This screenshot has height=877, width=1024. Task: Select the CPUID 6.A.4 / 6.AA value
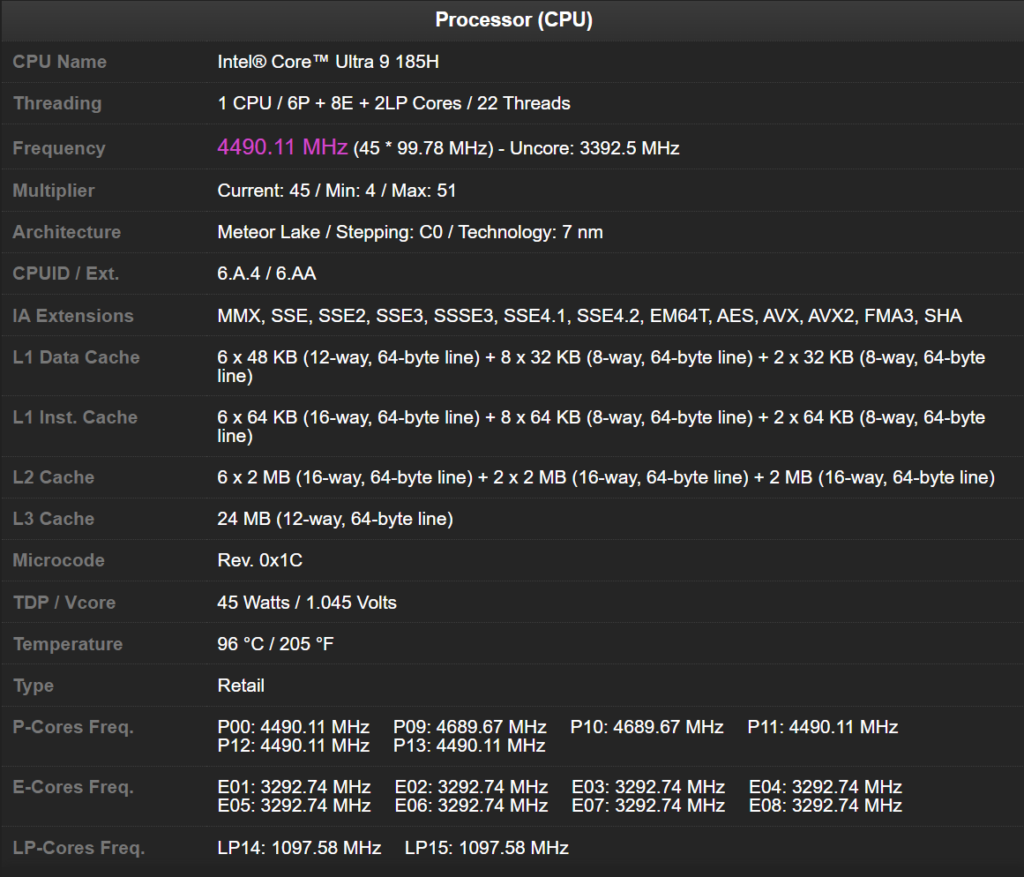[x=267, y=274]
